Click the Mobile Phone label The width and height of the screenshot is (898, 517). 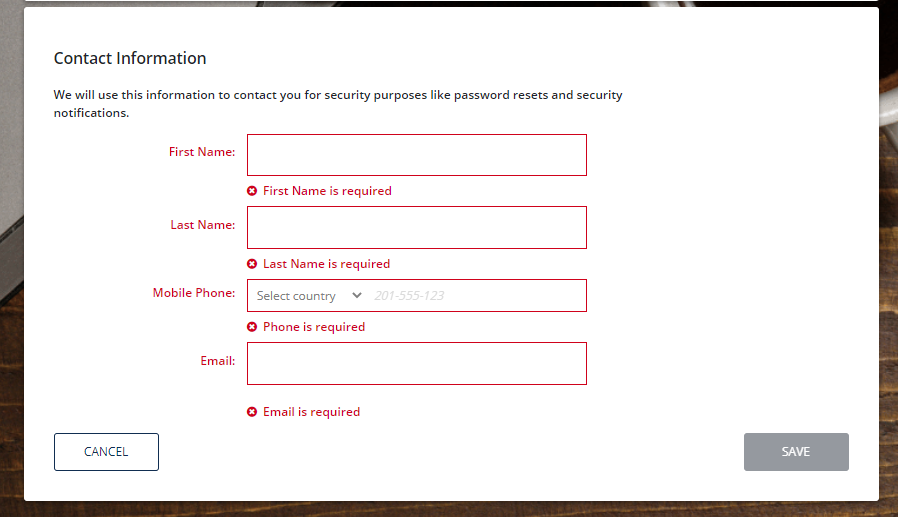tap(194, 293)
